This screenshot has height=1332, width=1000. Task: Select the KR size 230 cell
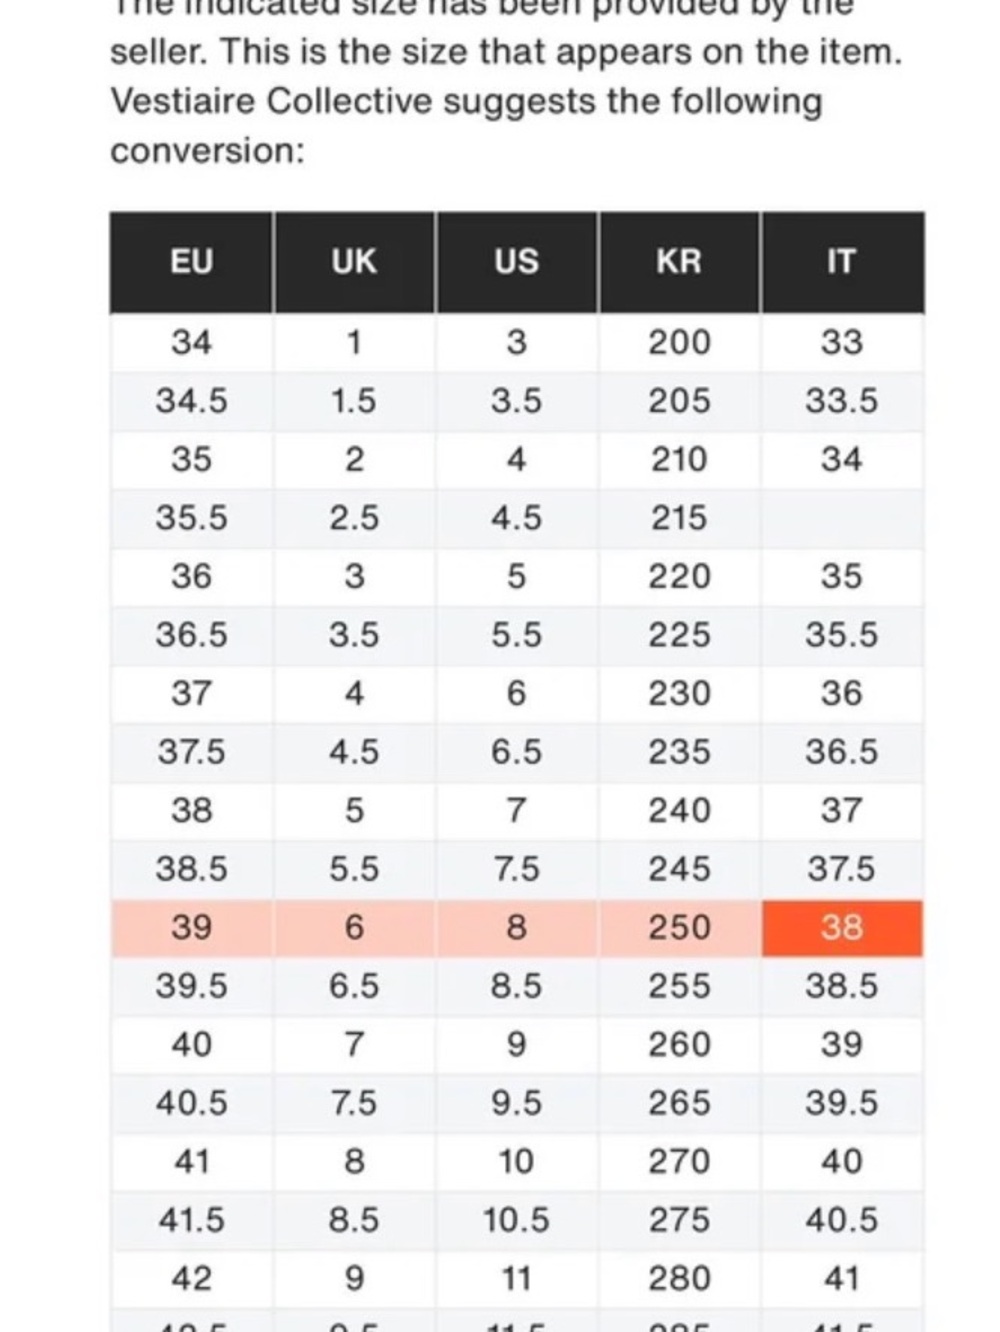click(679, 694)
